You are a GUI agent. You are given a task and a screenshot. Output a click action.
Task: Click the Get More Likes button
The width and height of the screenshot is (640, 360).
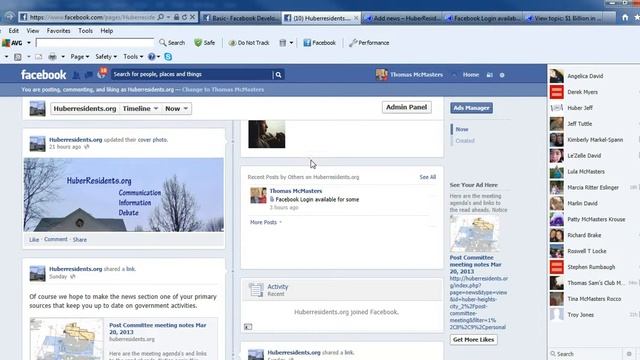(x=473, y=340)
